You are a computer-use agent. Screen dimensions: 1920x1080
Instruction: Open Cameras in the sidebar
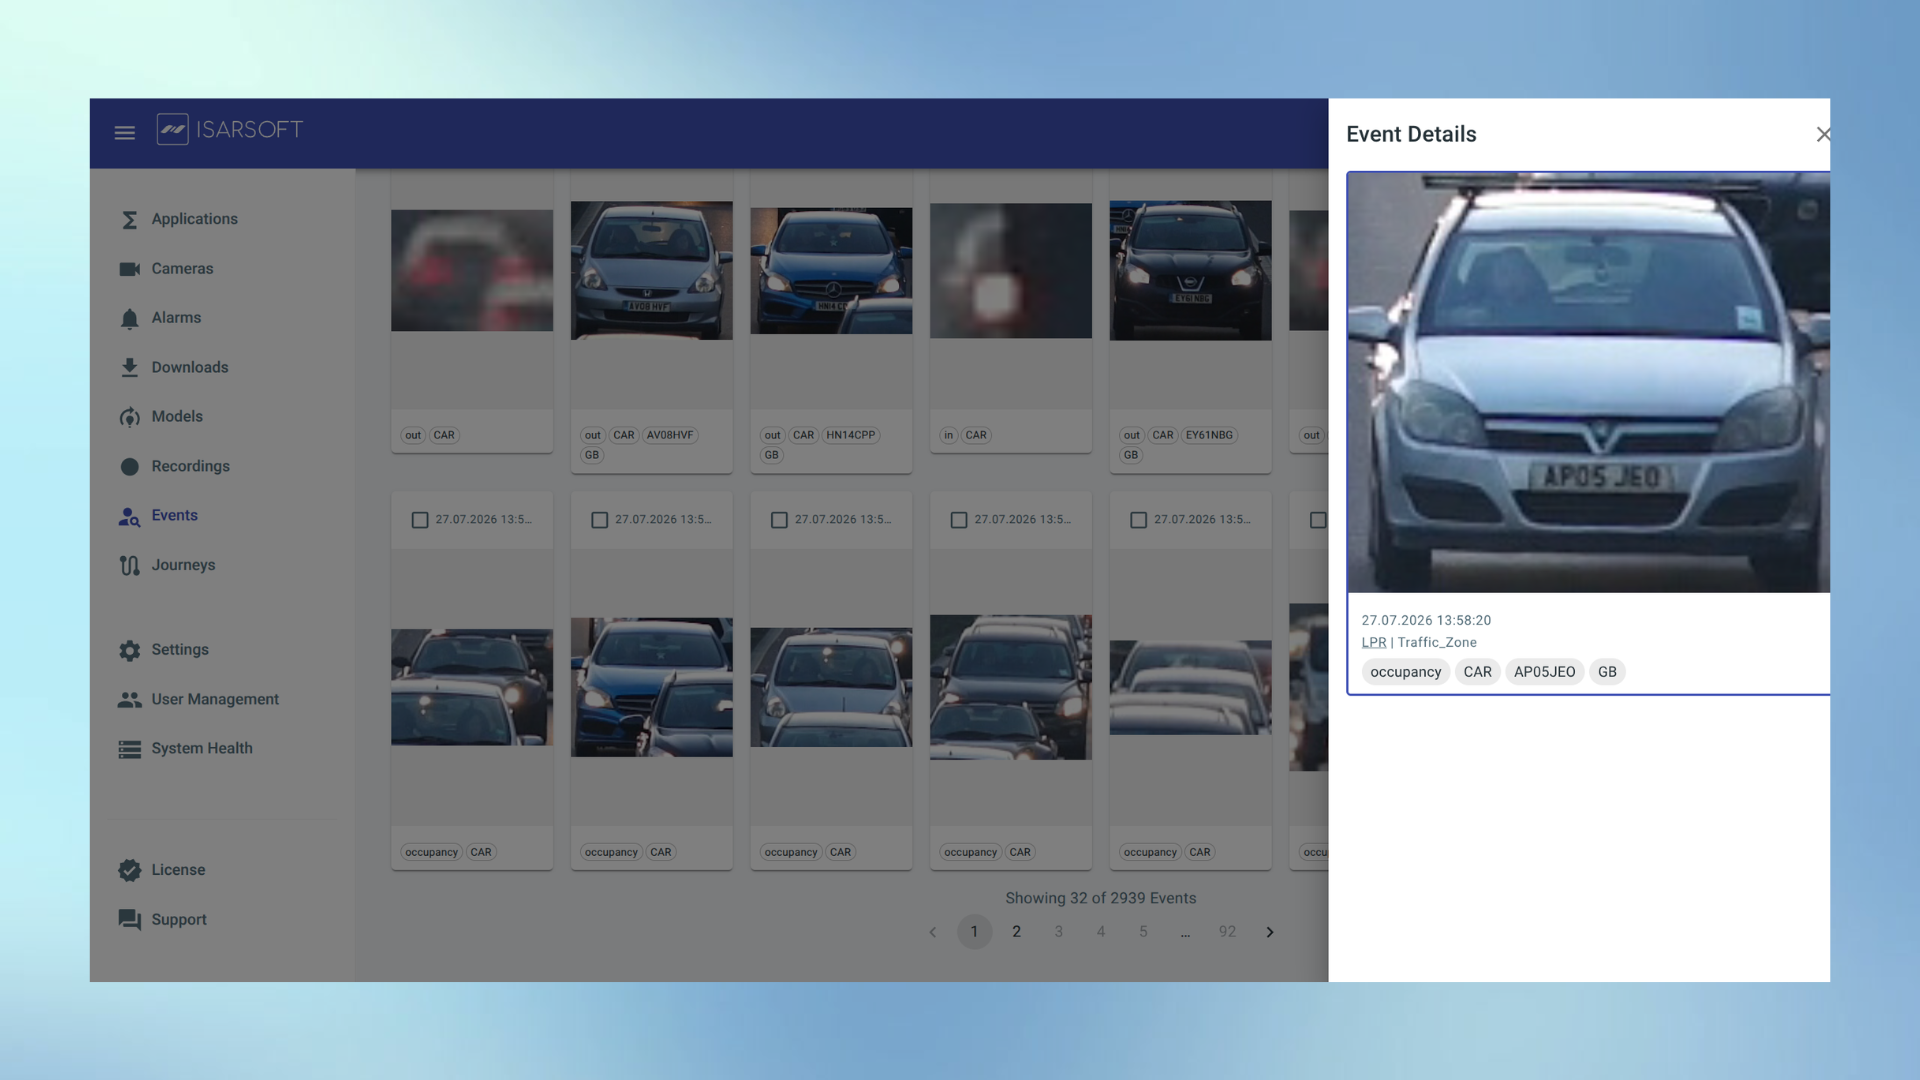182,269
